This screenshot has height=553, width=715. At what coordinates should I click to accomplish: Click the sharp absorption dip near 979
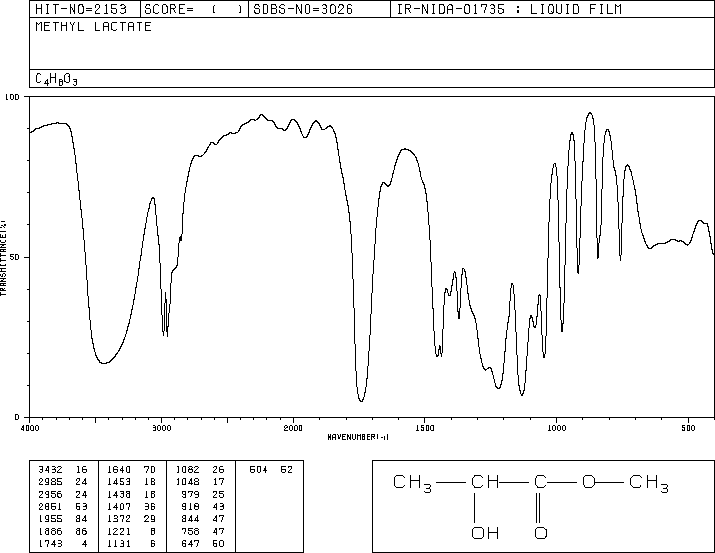click(x=562, y=330)
